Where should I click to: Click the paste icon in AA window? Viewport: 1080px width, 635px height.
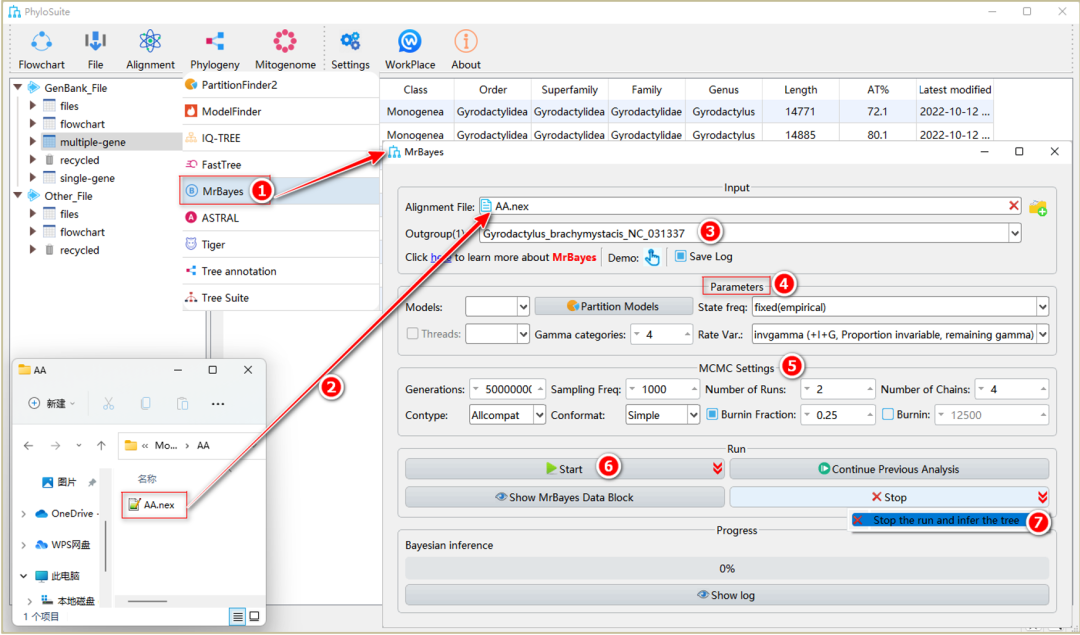tap(183, 404)
